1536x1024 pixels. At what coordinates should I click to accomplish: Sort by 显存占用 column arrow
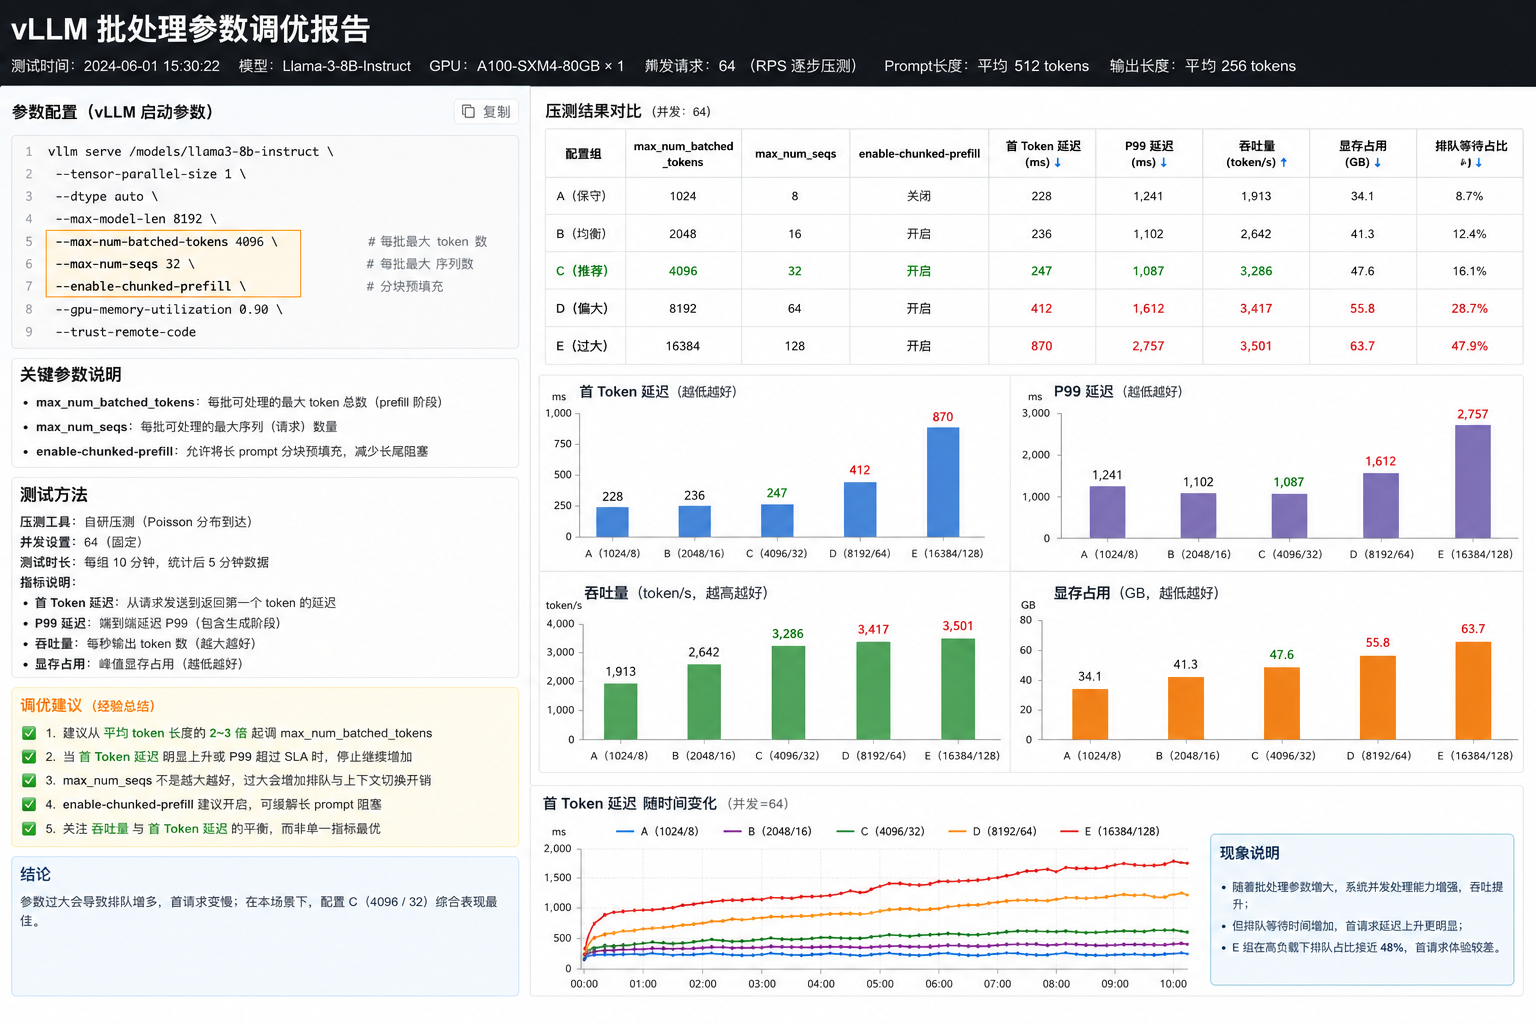1378,163
